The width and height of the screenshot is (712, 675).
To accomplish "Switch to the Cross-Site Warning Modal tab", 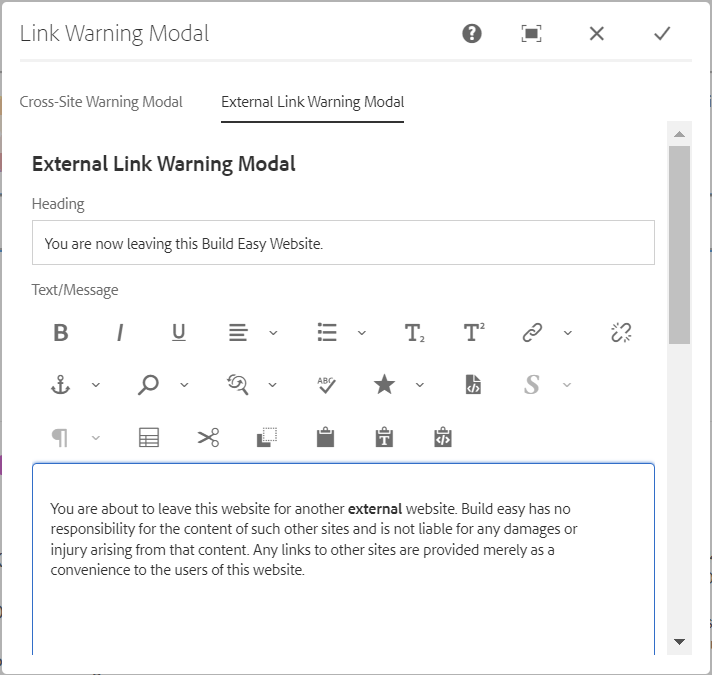I will pos(101,102).
